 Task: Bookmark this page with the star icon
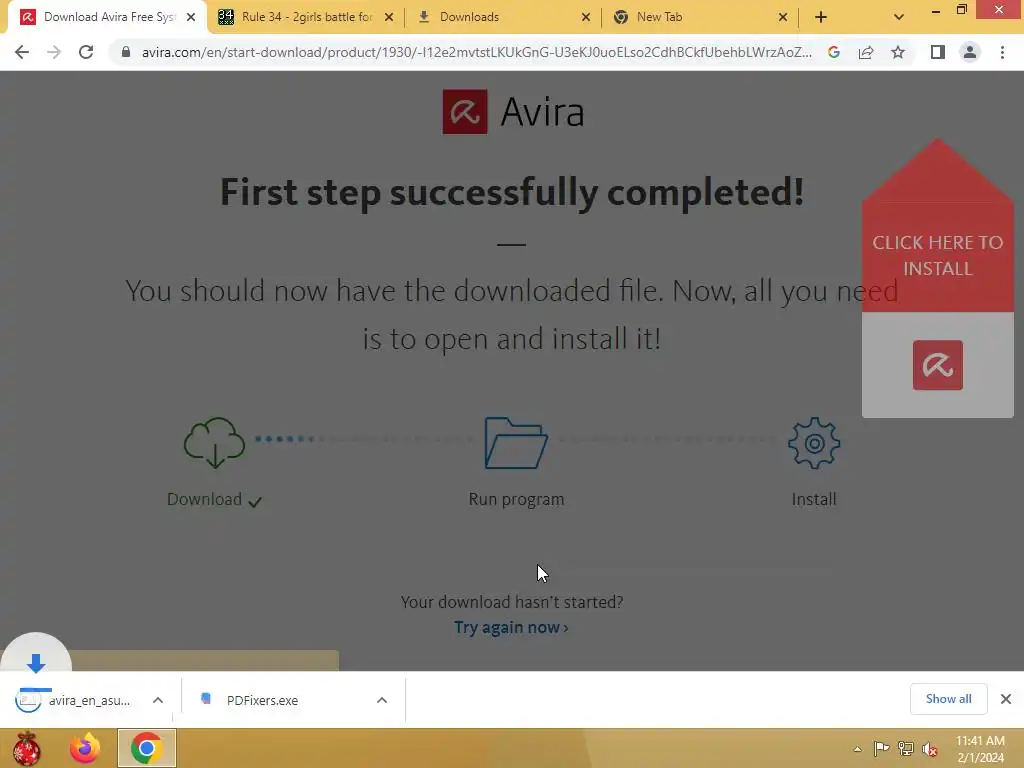point(898,52)
